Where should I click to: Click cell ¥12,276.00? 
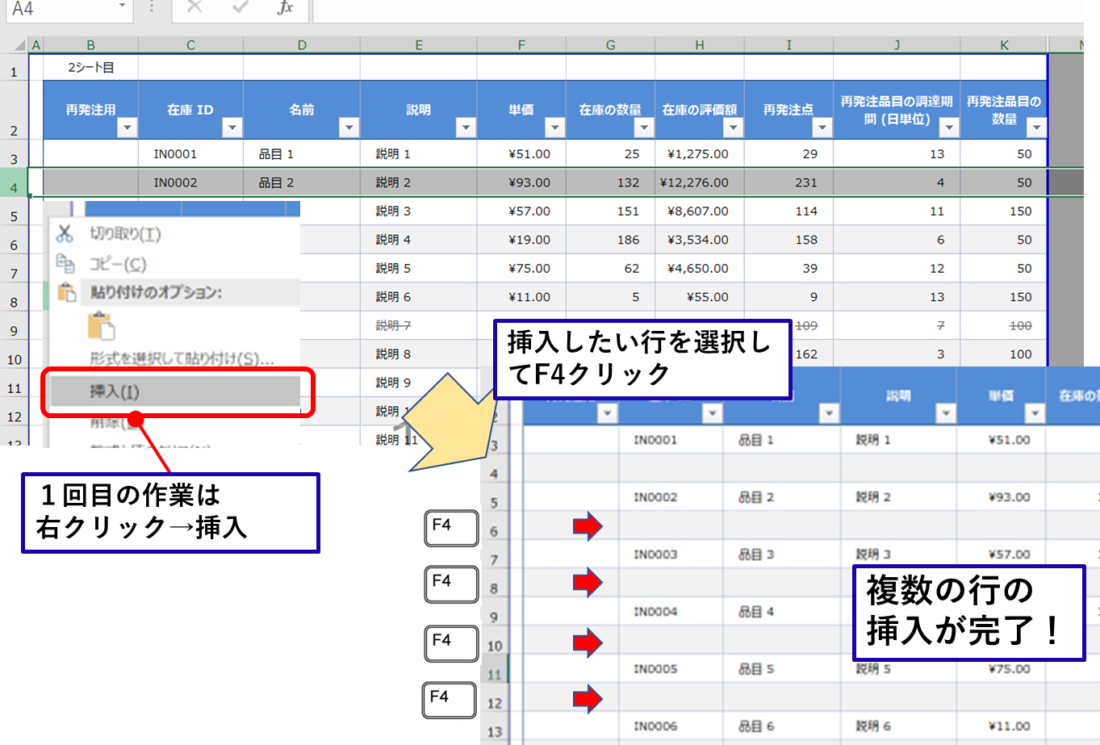pos(699,182)
